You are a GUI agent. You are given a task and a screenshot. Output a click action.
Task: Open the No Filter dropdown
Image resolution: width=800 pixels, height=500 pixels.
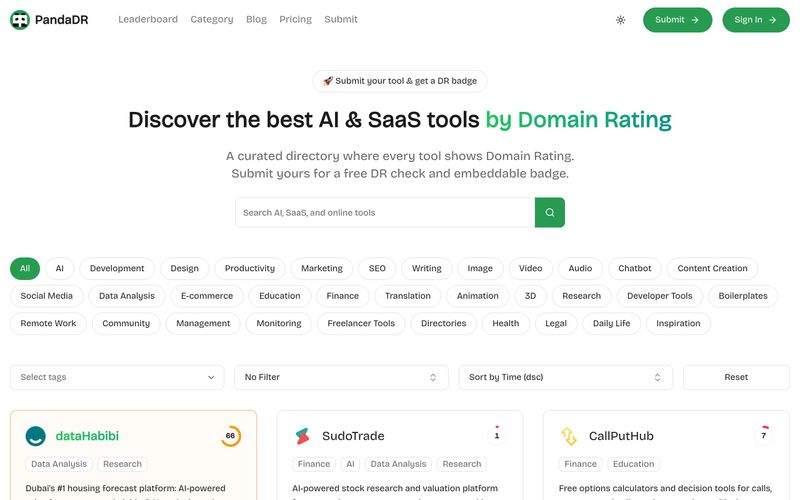341,377
